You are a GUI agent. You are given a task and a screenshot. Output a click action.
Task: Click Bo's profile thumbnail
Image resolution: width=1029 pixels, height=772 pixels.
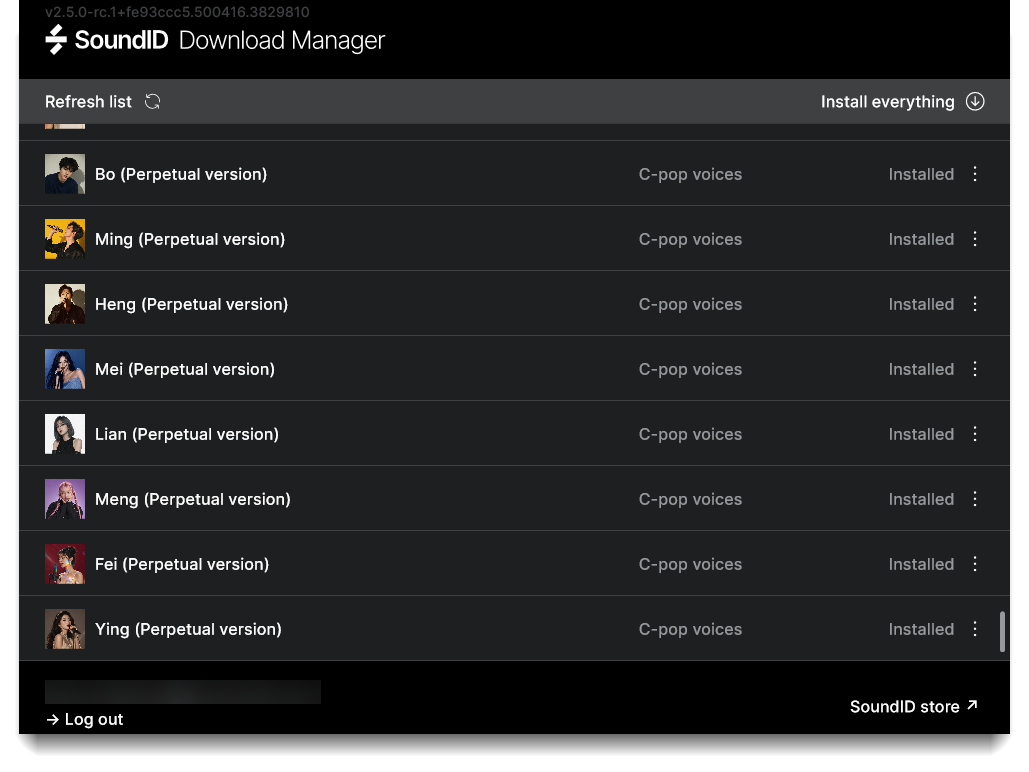tap(65, 174)
